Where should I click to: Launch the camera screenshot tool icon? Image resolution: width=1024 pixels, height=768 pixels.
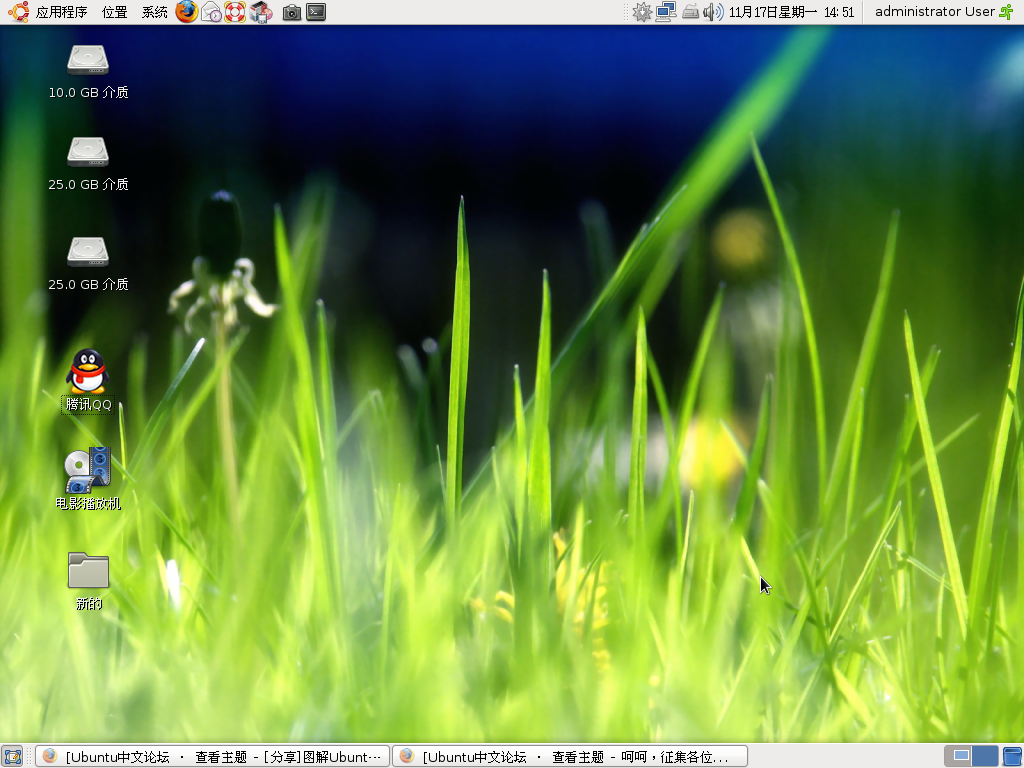point(292,12)
